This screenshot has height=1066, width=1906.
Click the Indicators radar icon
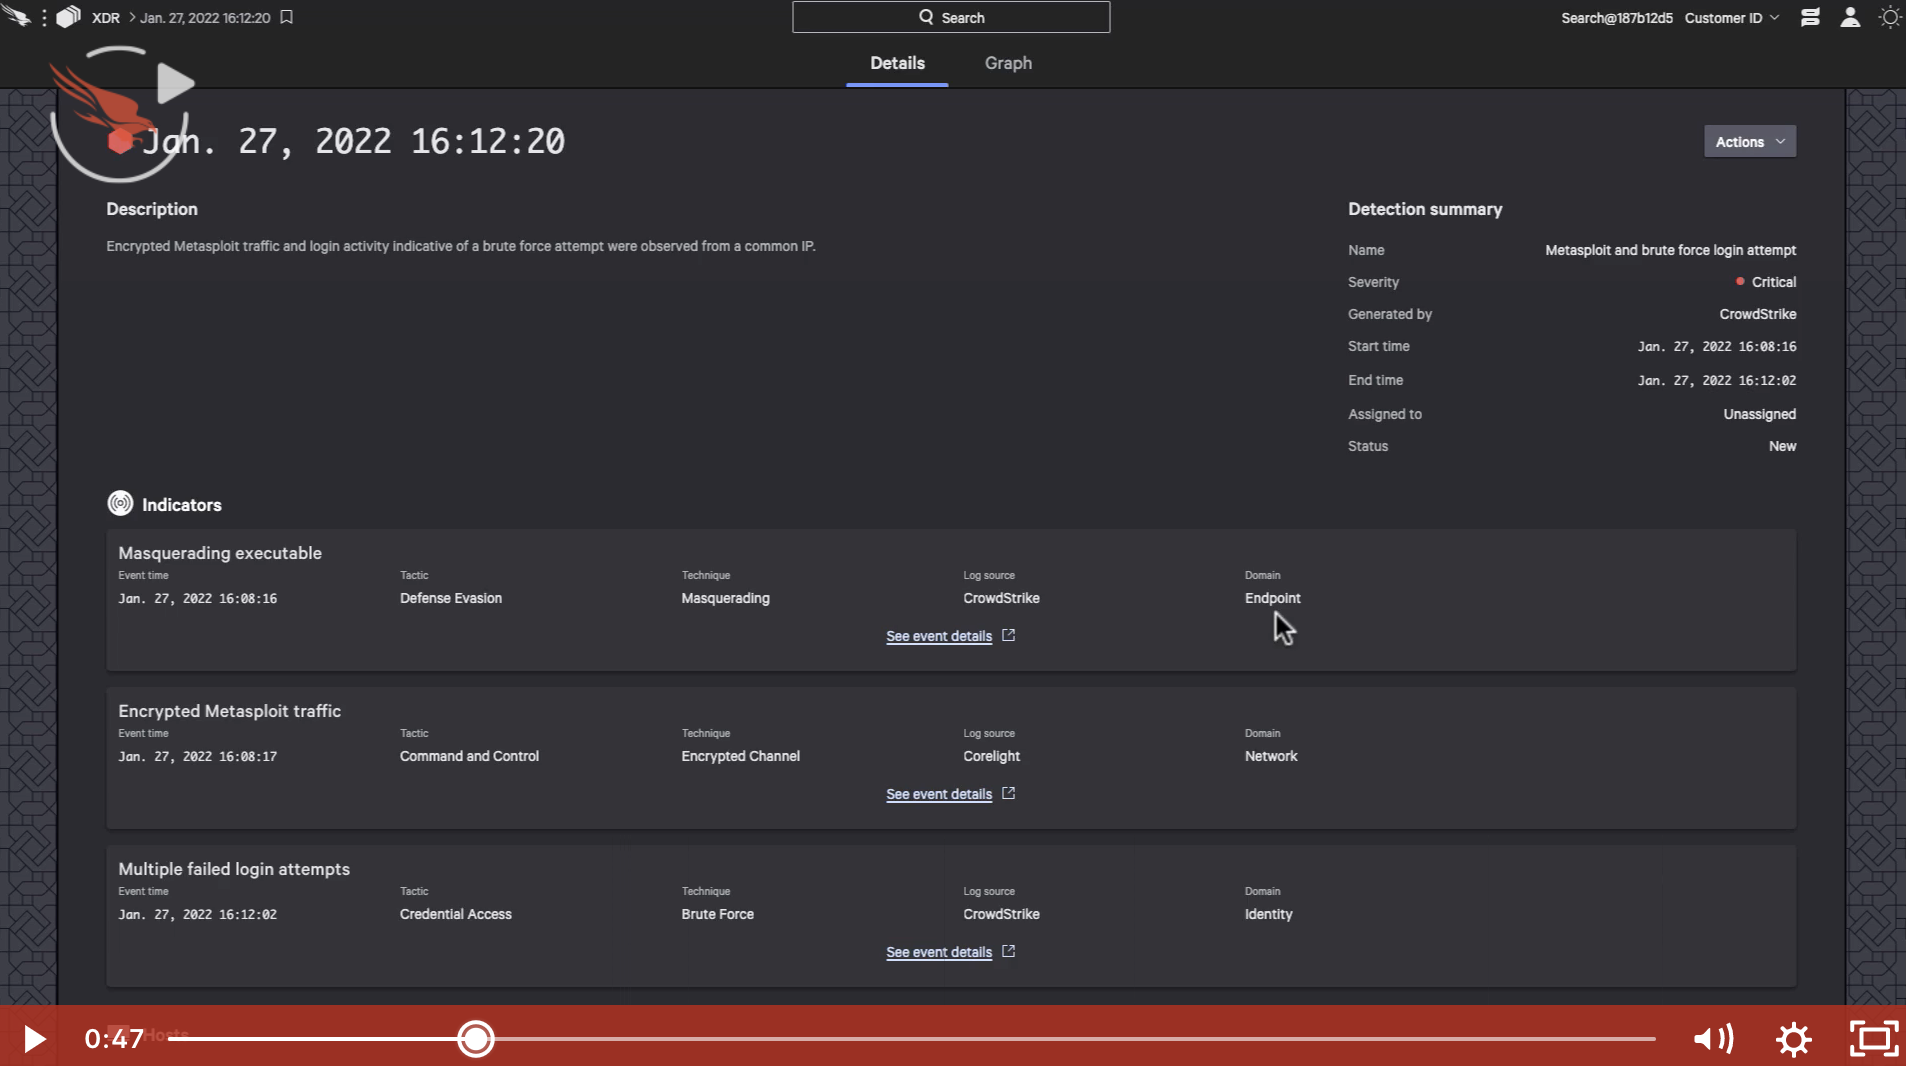pyautogui.click(x=119, y=503)
